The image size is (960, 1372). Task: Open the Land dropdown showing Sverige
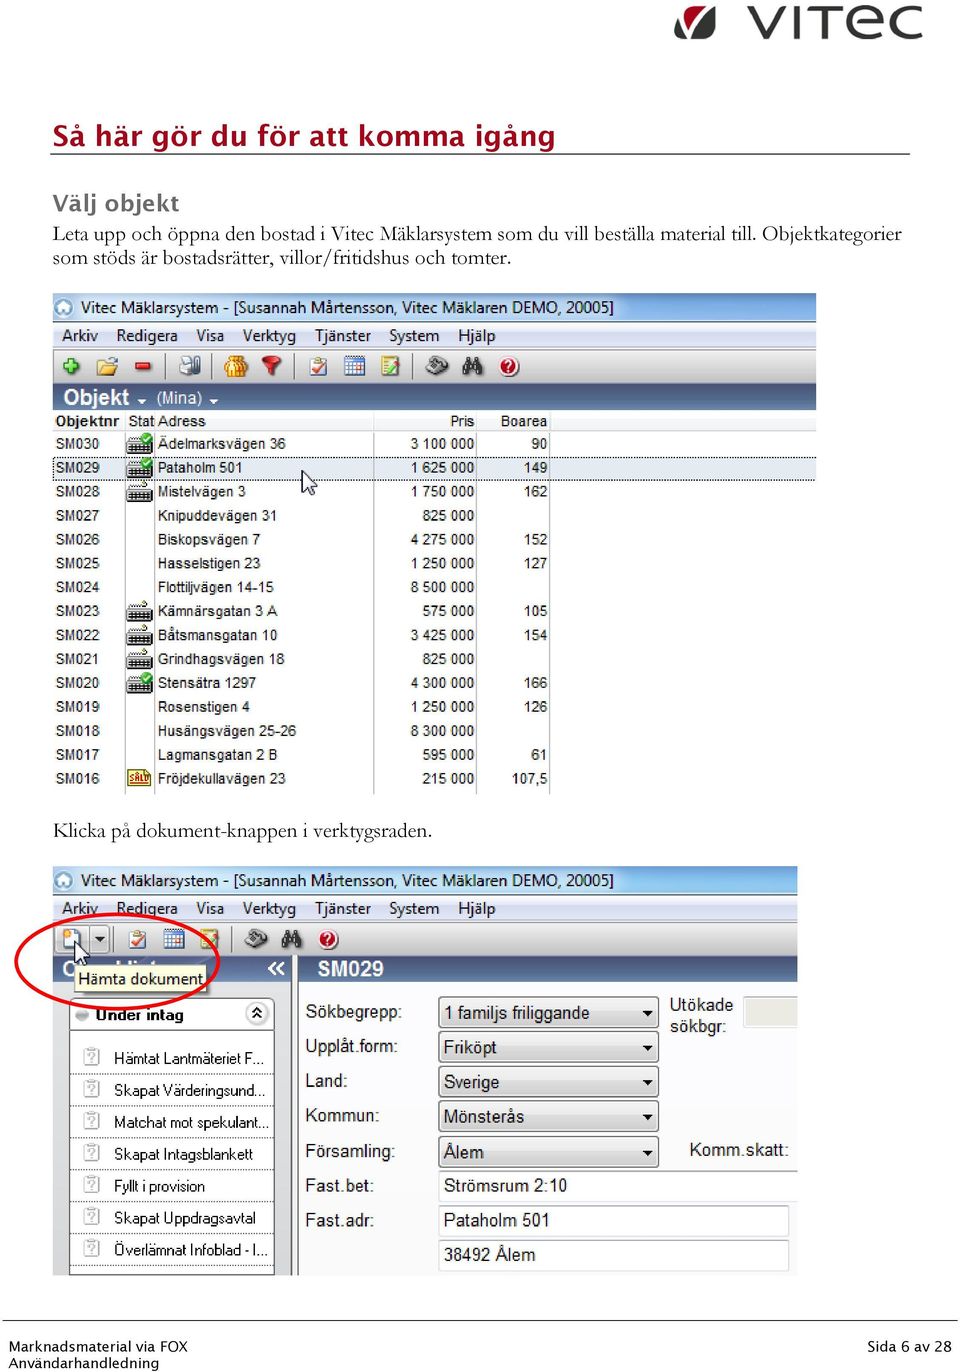[x=548, y=1082]
